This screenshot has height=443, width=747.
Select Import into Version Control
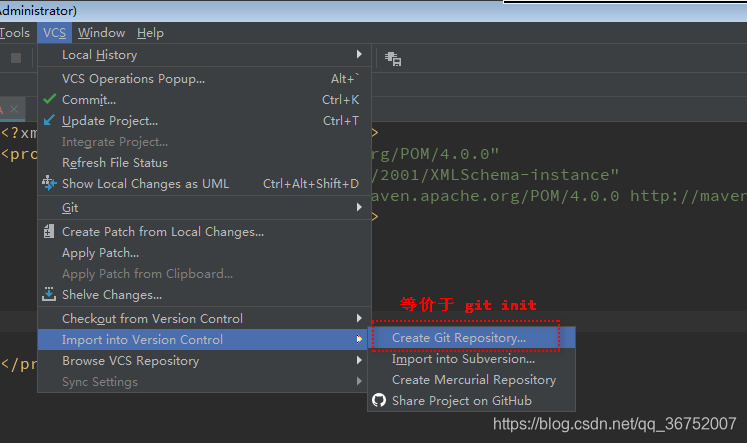[204, 340]
